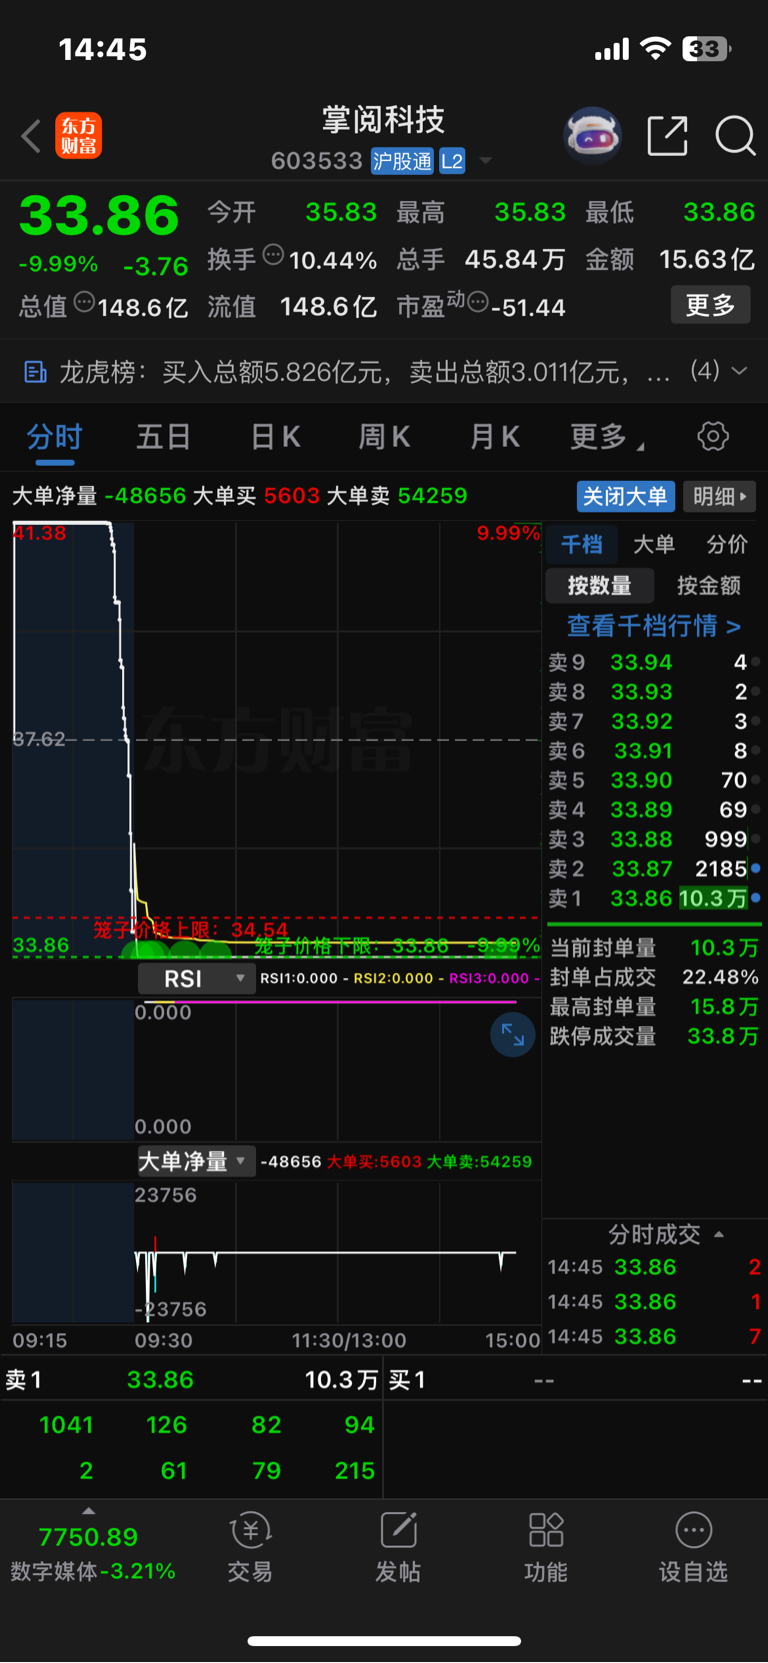The width and height of the screenshot is (768, 1663).
Task: Tap the chart expand fullscreen icon
Action: 512,1034
